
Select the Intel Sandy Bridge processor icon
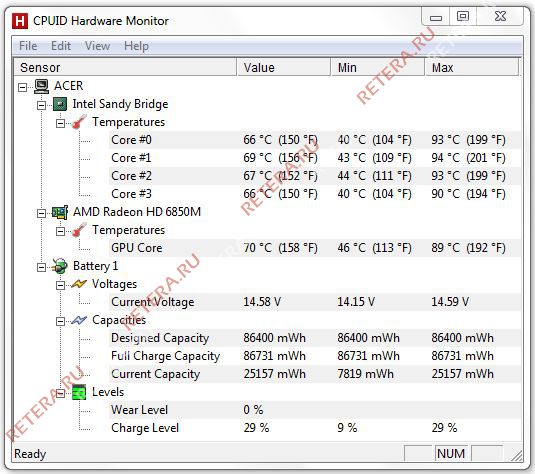click(x=60, y=104)
